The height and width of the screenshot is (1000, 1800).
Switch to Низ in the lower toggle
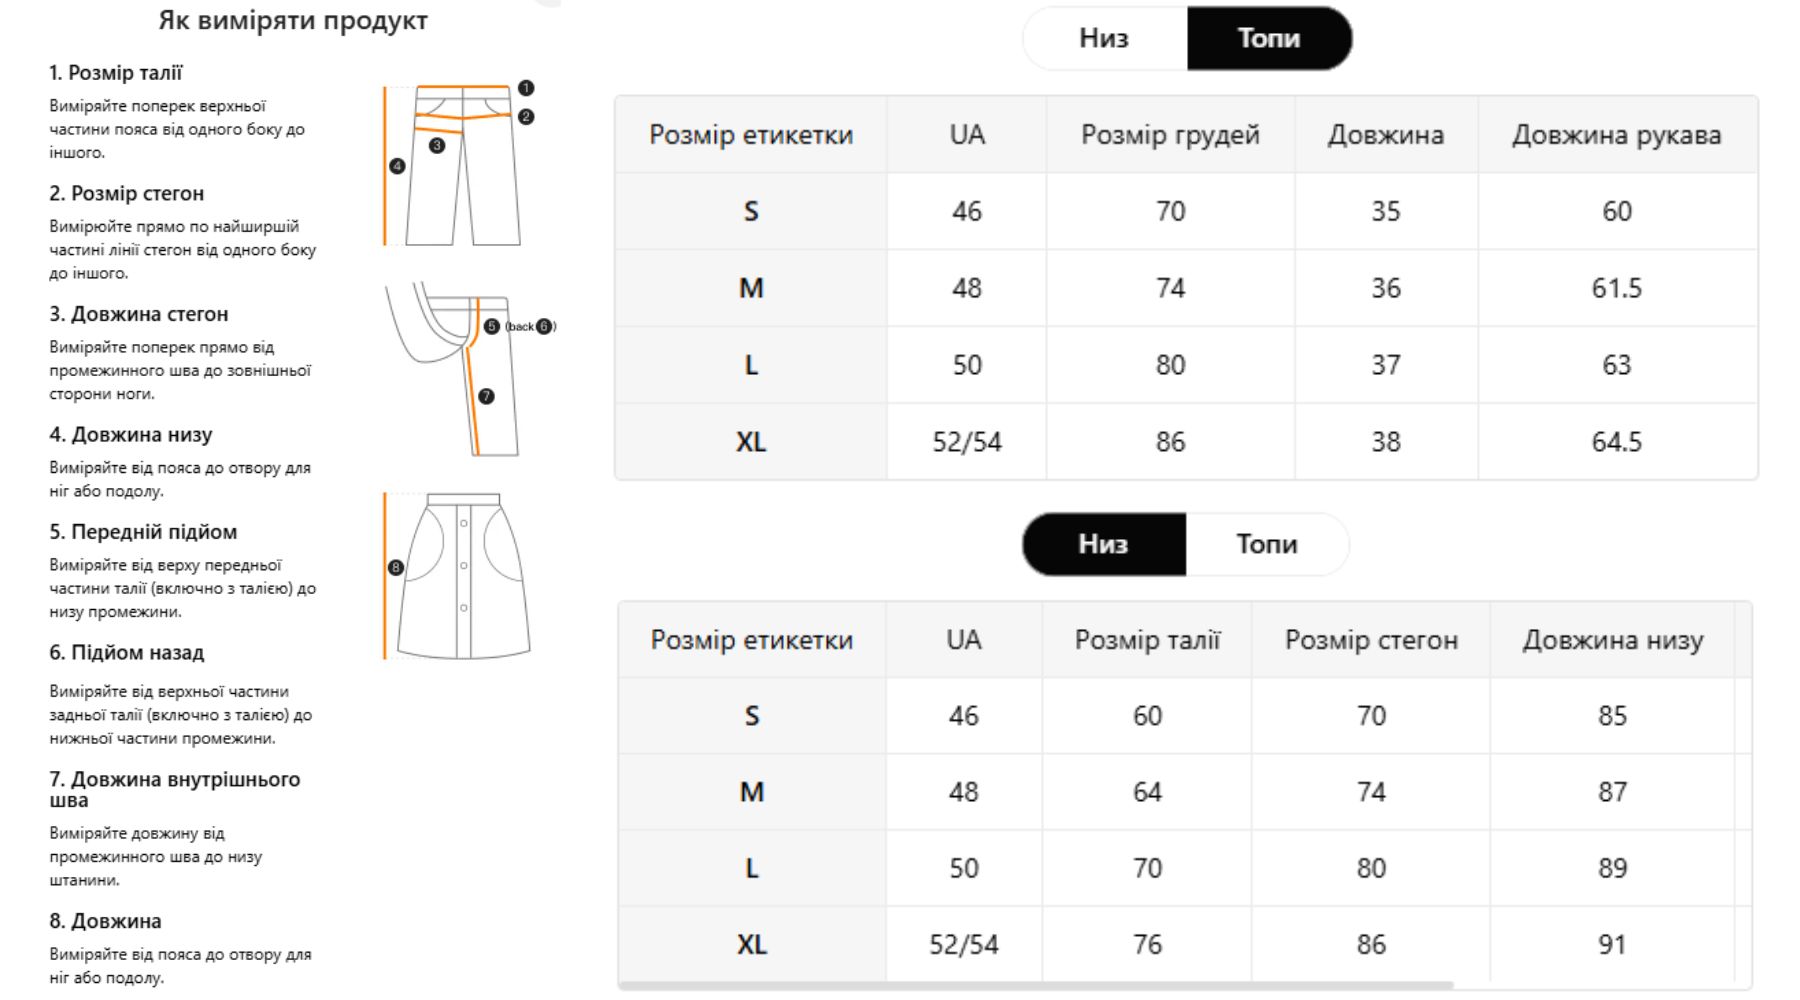coord(1103,544)
